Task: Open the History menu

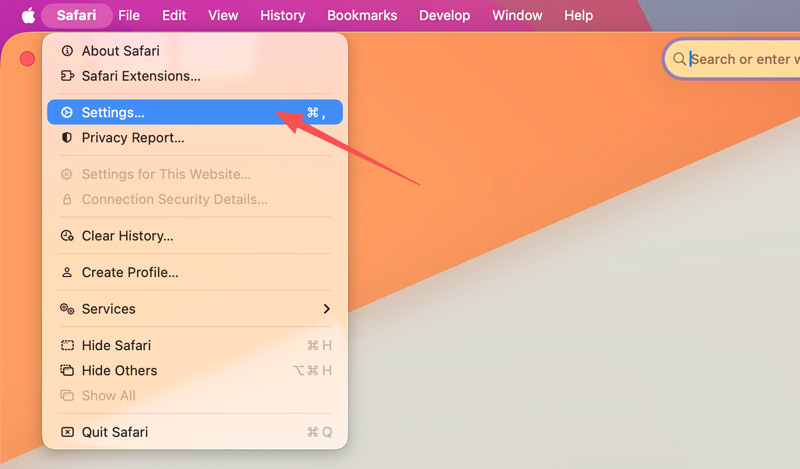Action: [x=283, y=15]
